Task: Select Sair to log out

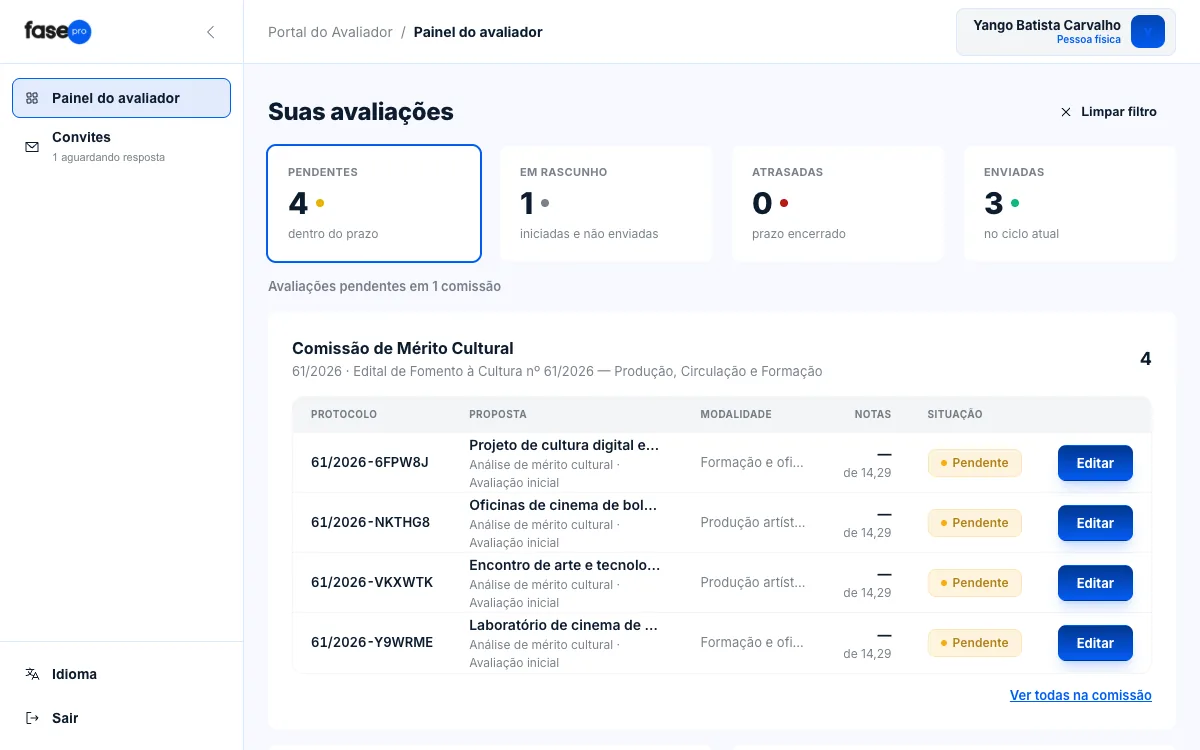Action: (121, 718)
